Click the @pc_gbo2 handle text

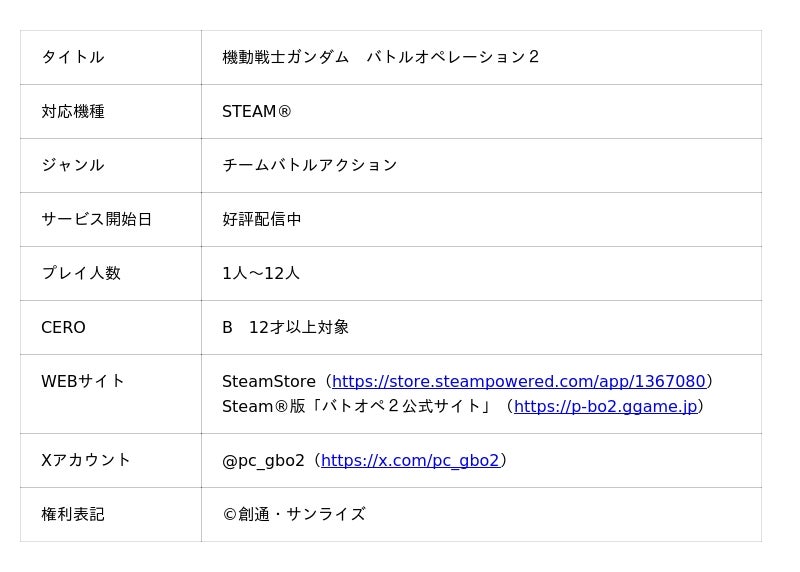click(x=263, y=461)
